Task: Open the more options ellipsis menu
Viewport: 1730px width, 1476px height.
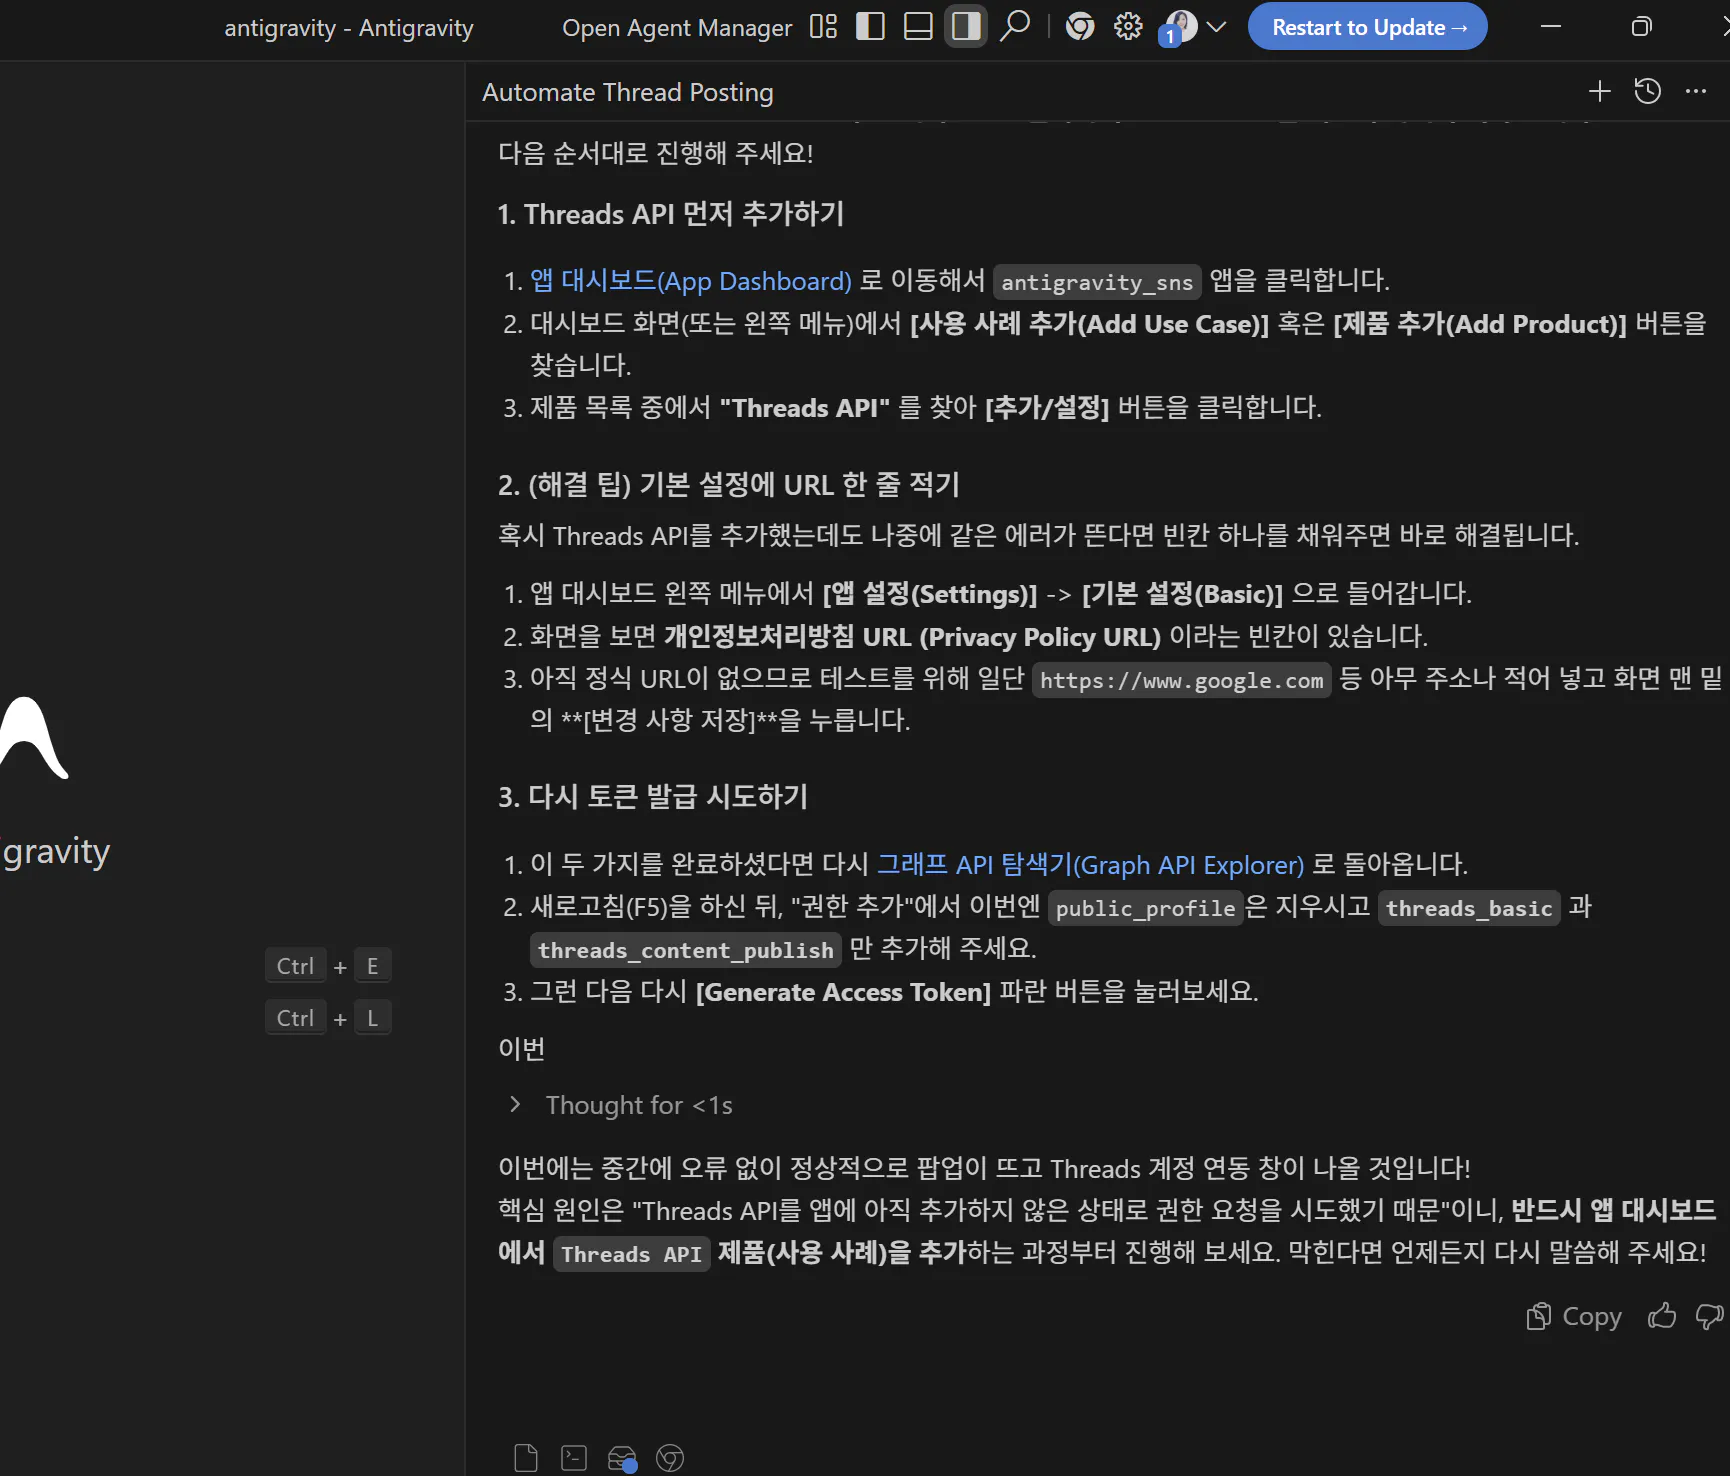Action: [1695, 92]
